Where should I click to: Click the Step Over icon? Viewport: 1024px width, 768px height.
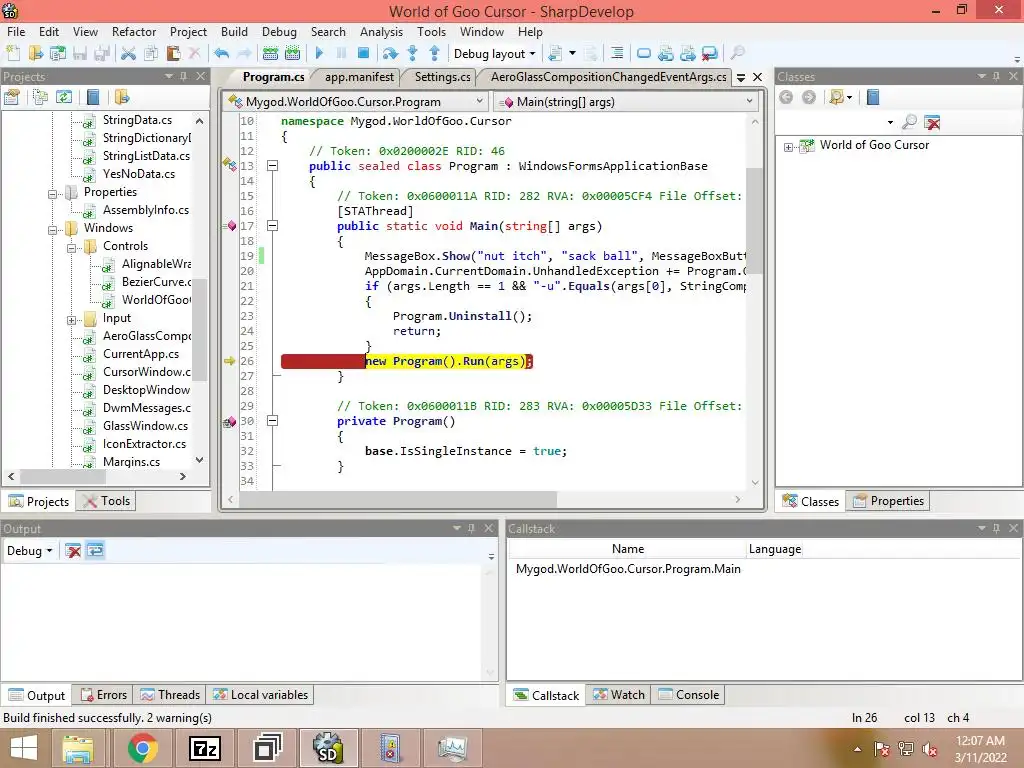tap(391, 54)
